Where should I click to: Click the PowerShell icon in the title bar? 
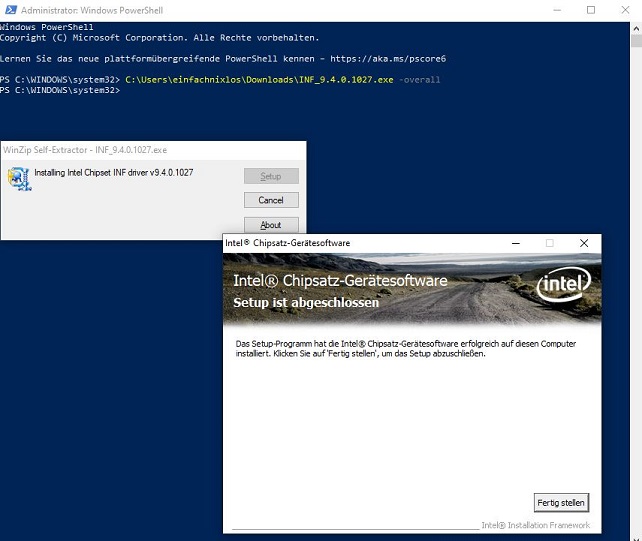[x=11, y=10]
